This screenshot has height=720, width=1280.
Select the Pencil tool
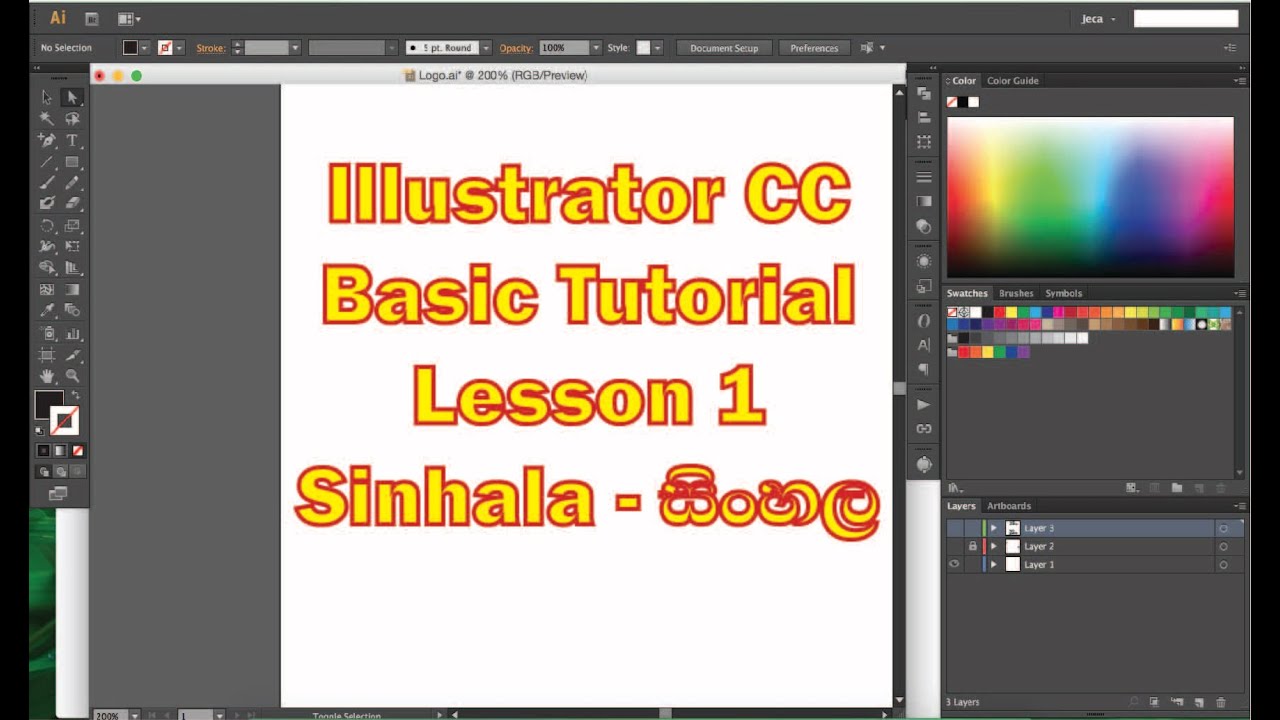(72, 182)
